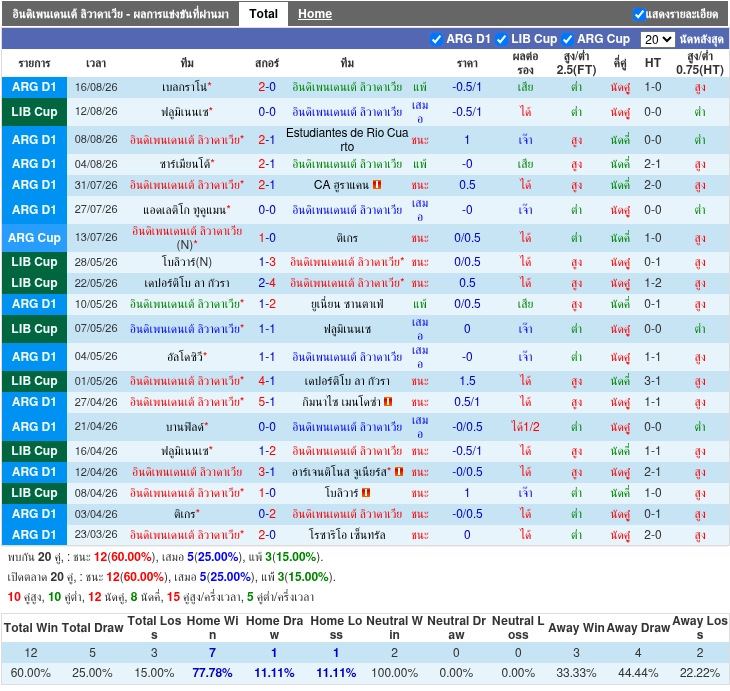Click the LIB Cup label in the 12/08/26 row
The height and width of the screenshot is (691, 730).
click(x=34, y=112)
